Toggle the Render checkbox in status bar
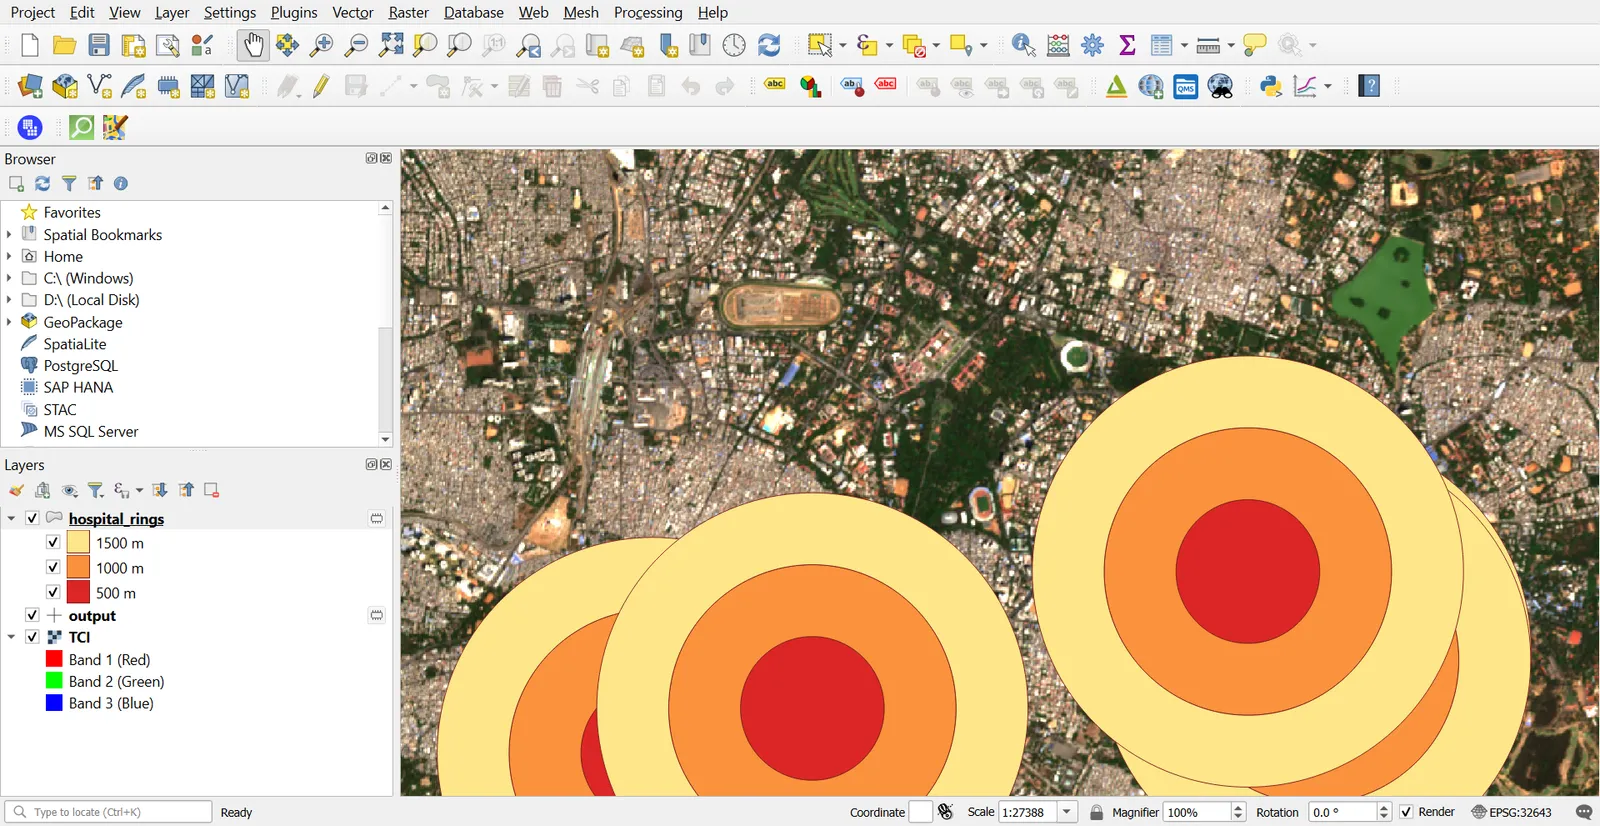The image size is (1600, 826). point(1406,812)
